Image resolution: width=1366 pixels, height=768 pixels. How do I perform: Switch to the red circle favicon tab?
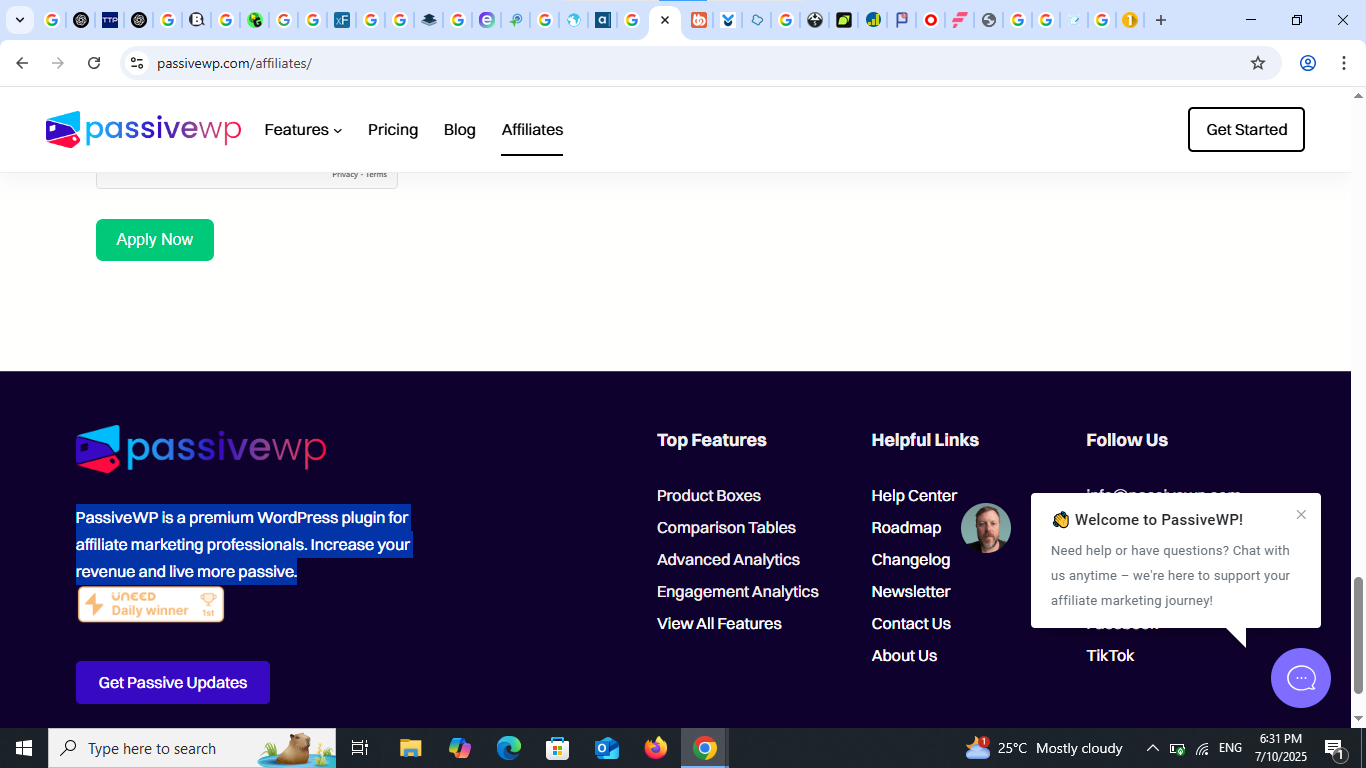click(x=931, y=20)
